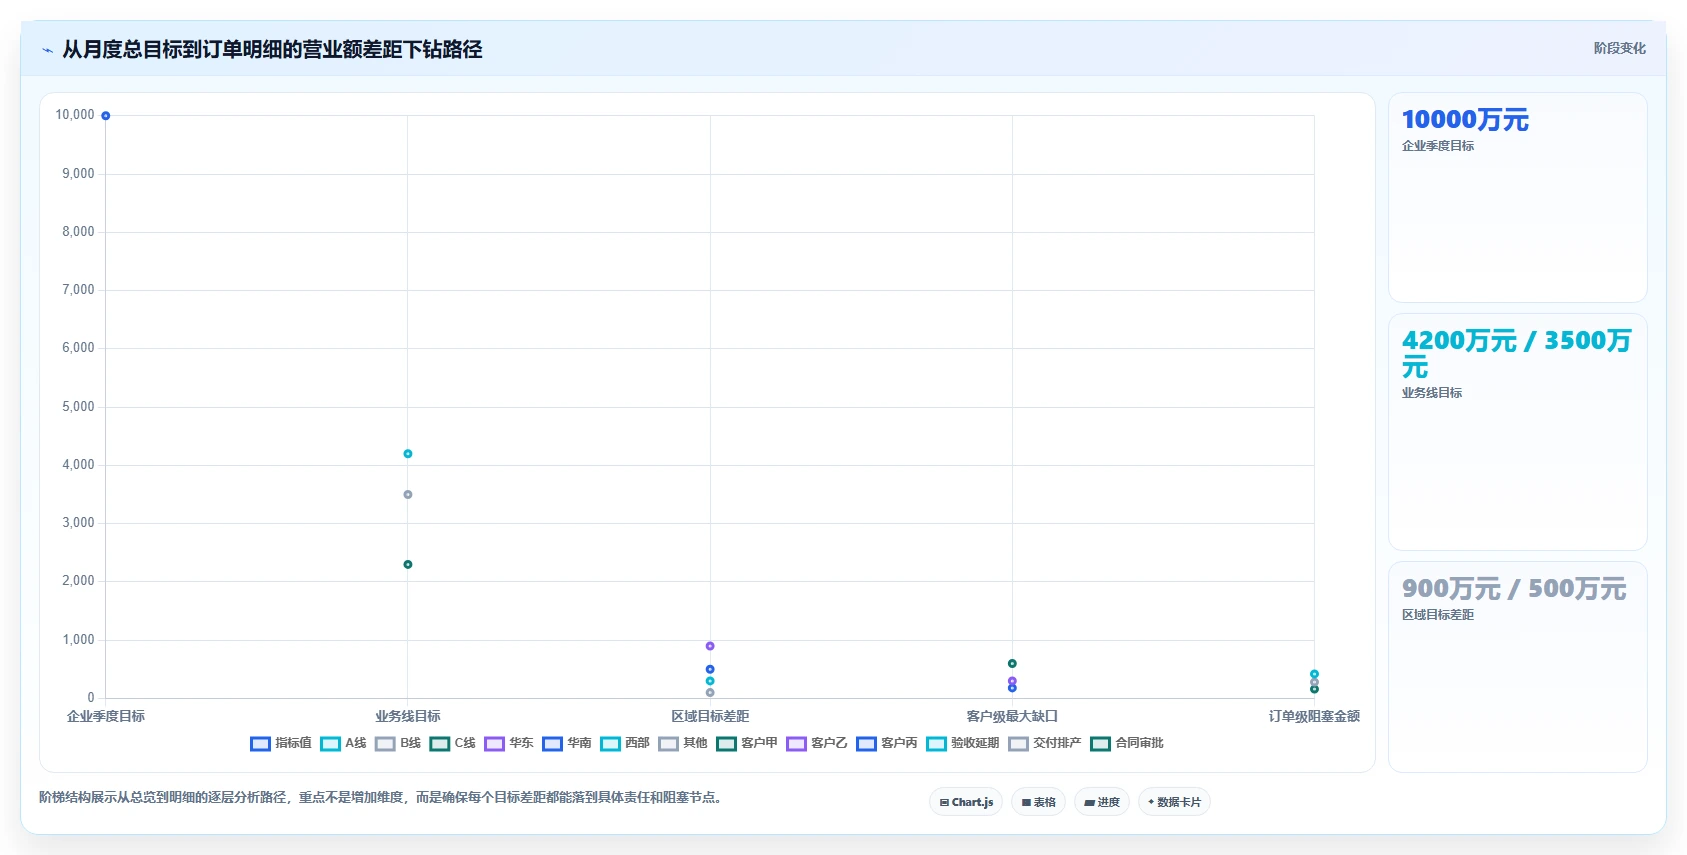Click the 数据卡片 tag button
The image size is (1687, 855).
click(1174, 802)
